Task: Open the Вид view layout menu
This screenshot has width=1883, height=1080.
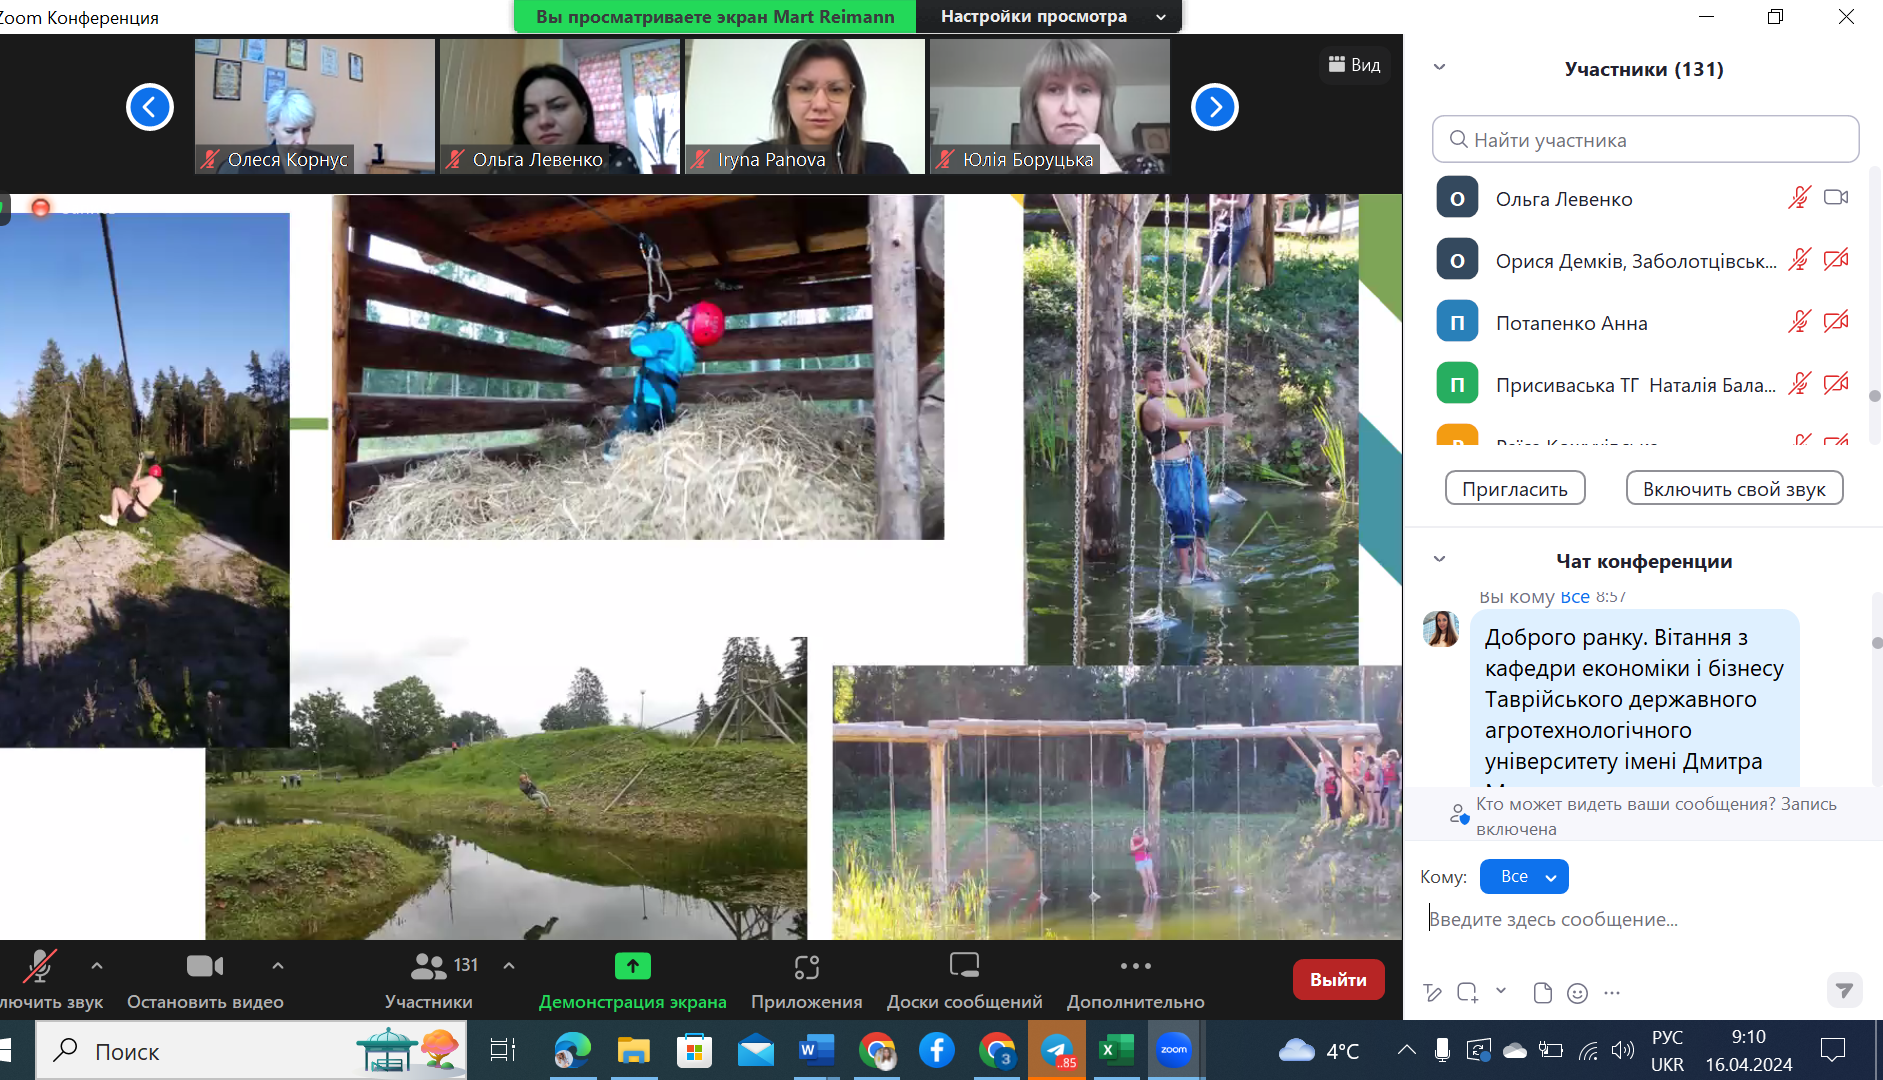Action: click(x=1354, y=65)
